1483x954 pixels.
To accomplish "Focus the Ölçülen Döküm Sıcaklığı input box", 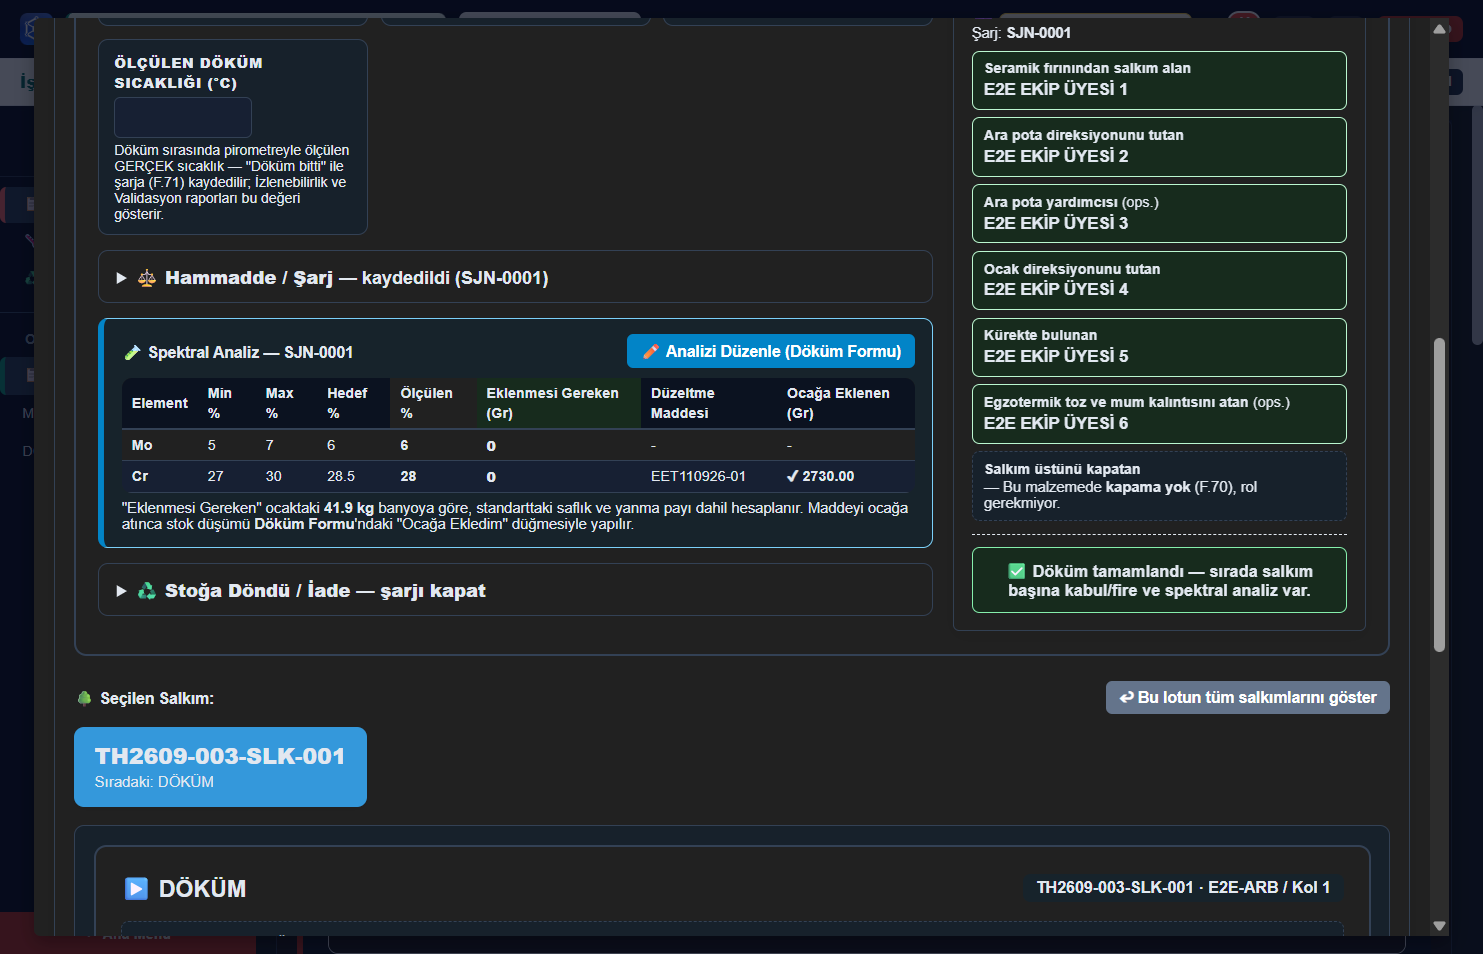I will [183, 117].
